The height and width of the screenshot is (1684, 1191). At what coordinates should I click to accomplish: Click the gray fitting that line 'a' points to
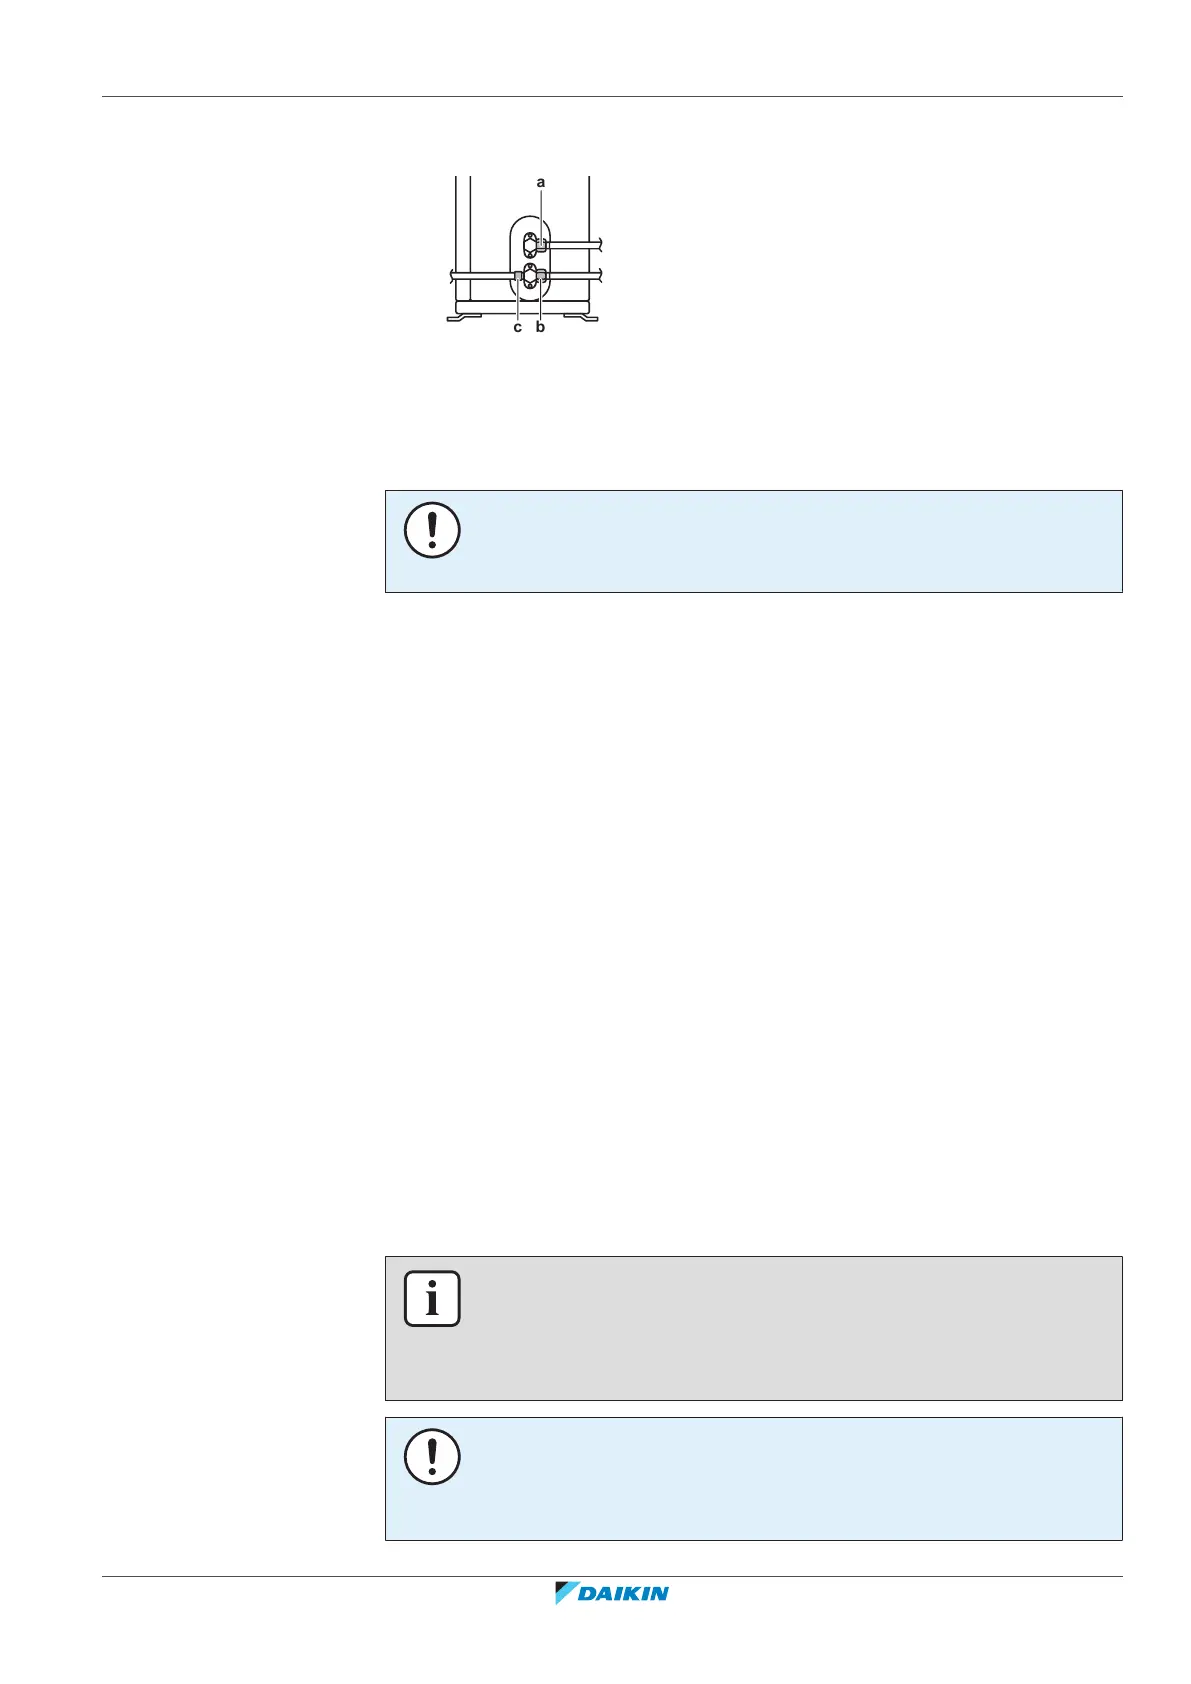click(x=541, y=244)
